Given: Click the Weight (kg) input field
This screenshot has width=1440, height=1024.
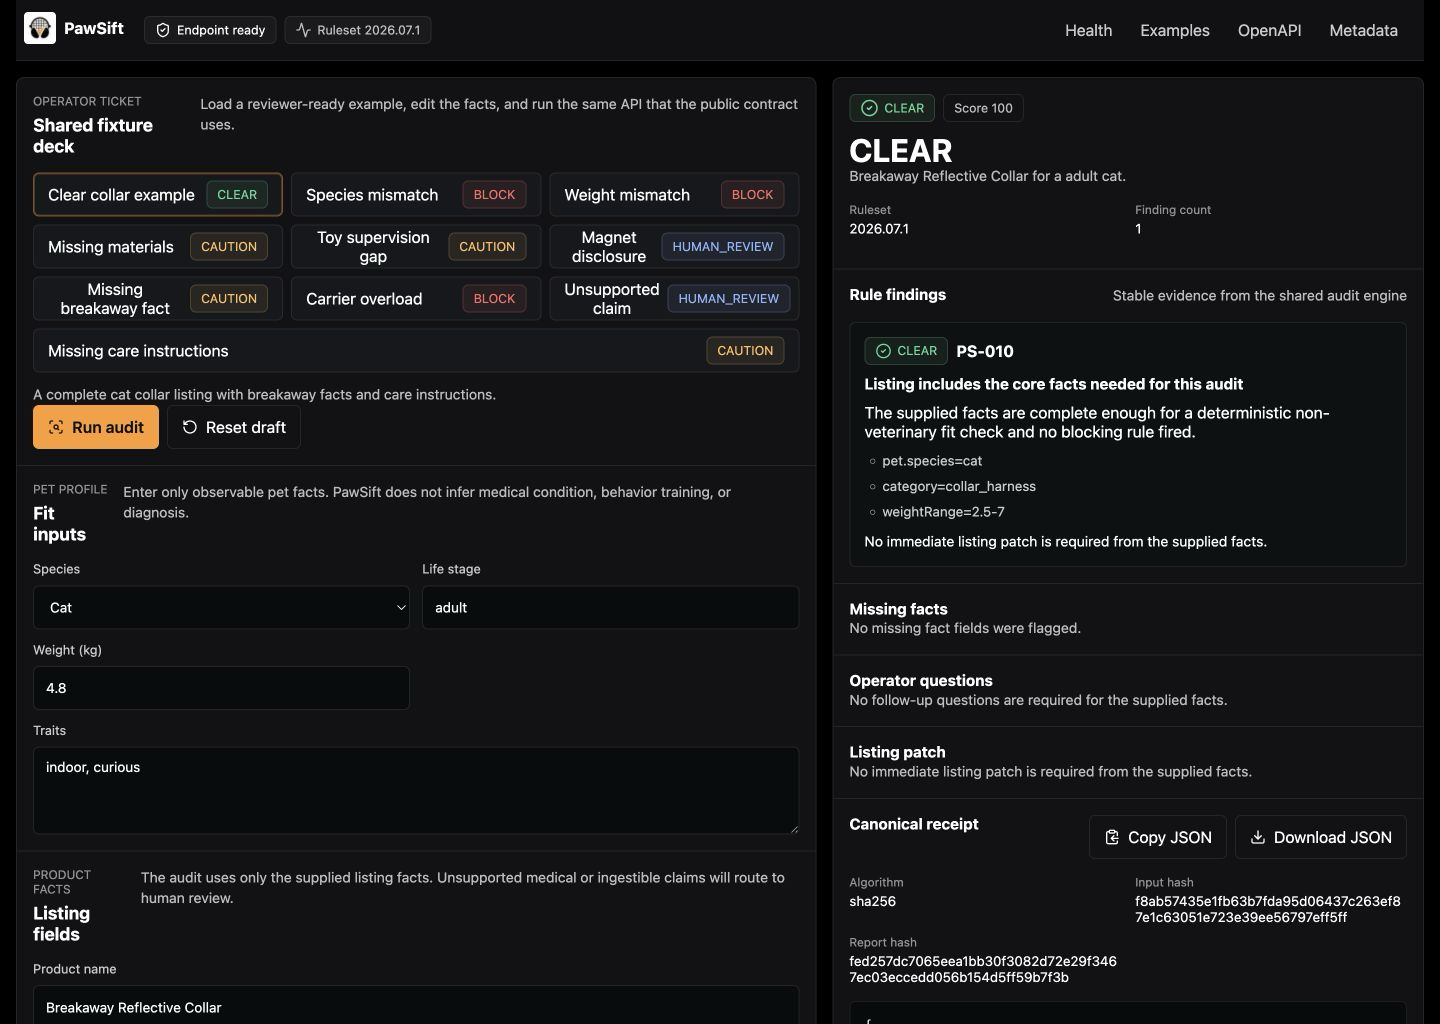Looking at the screenshot, I should coord(221,688).
